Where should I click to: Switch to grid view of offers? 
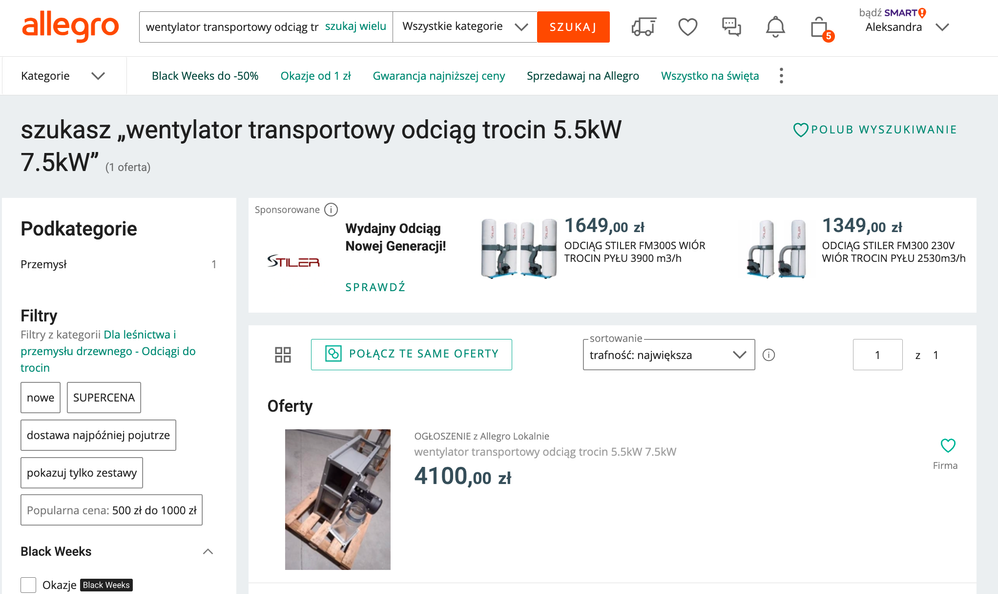coord(283,355)
